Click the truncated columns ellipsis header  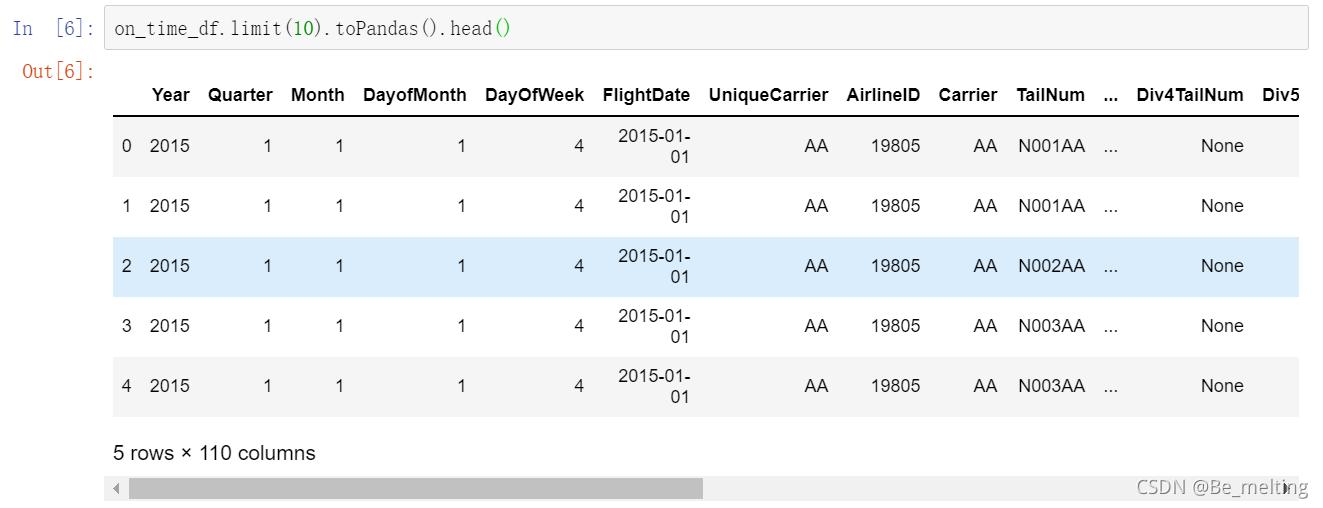point(1110,95)
